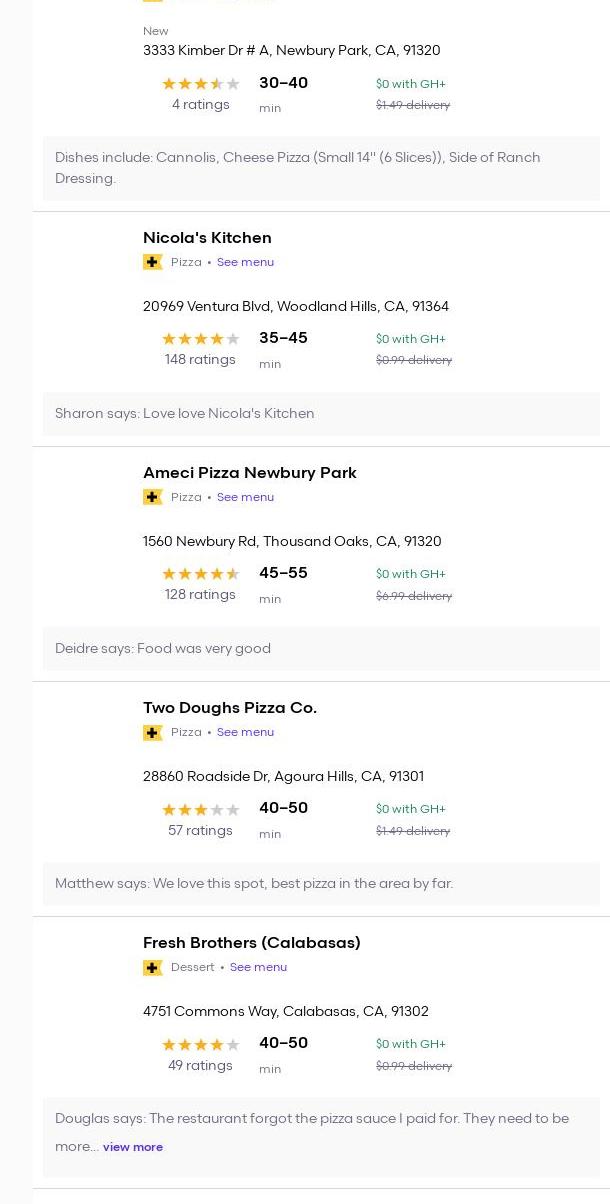Screen dimensions: 610x1204
Task: Open the Two Doughs Pizza Co. title
Action: coord(229,708)
